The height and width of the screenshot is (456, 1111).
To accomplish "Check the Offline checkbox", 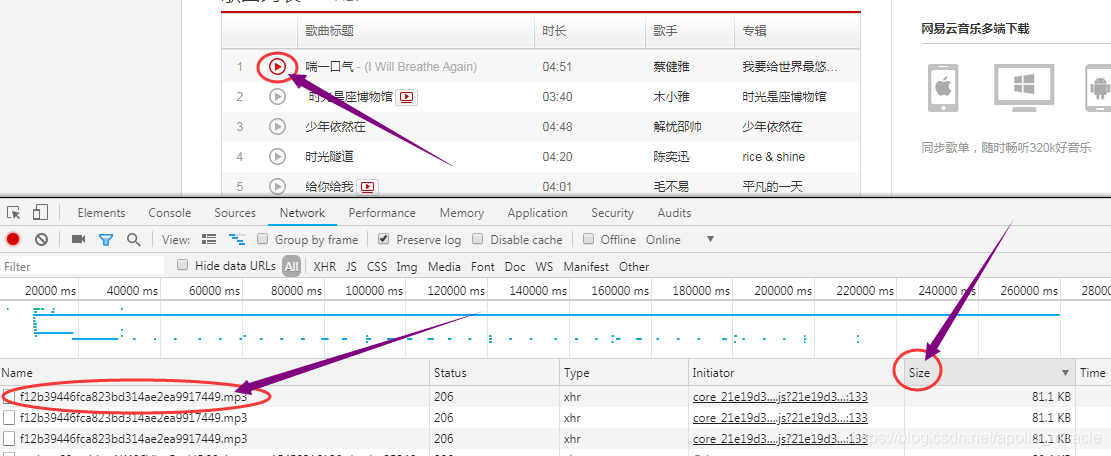I will pos(588,239).
